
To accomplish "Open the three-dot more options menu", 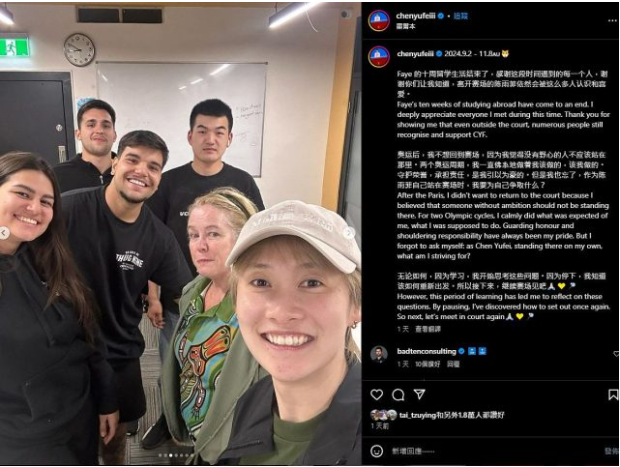I will (x=612, y=21).
